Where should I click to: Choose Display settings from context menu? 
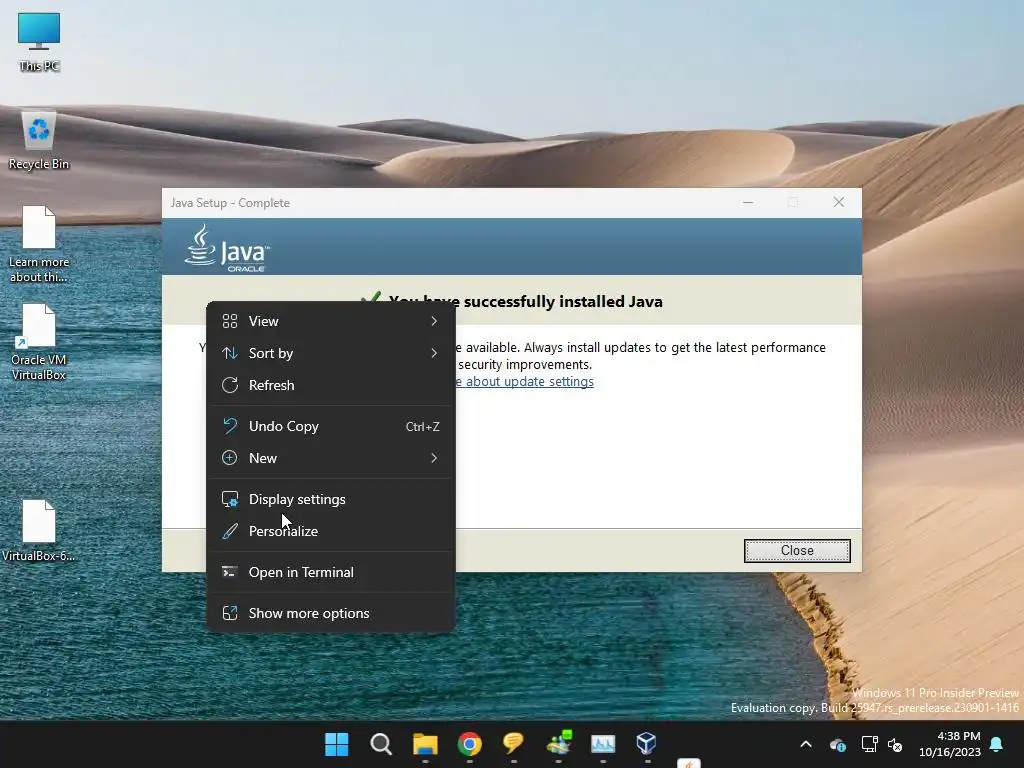tap(330, 500)
